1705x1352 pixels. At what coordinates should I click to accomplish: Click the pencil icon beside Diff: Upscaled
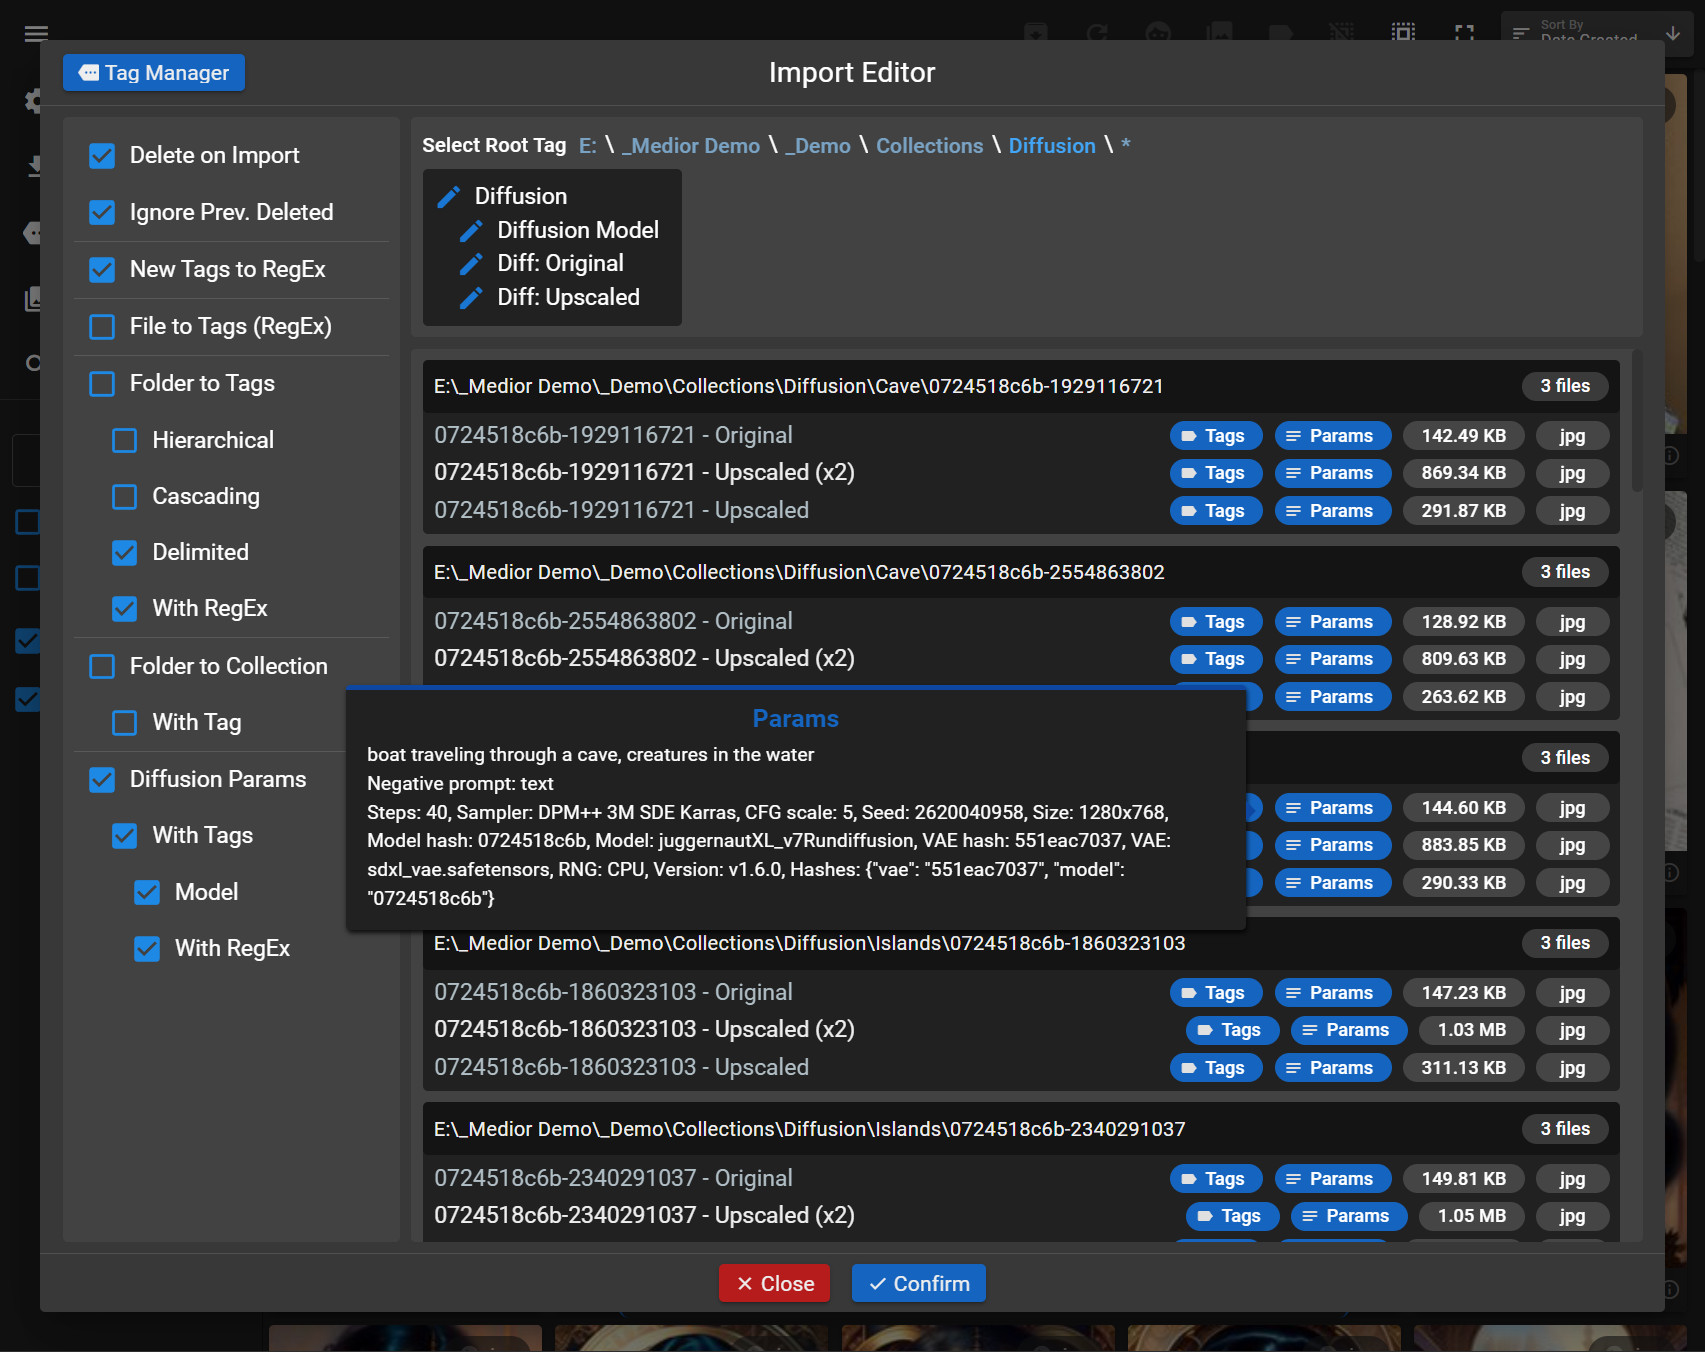471,298
